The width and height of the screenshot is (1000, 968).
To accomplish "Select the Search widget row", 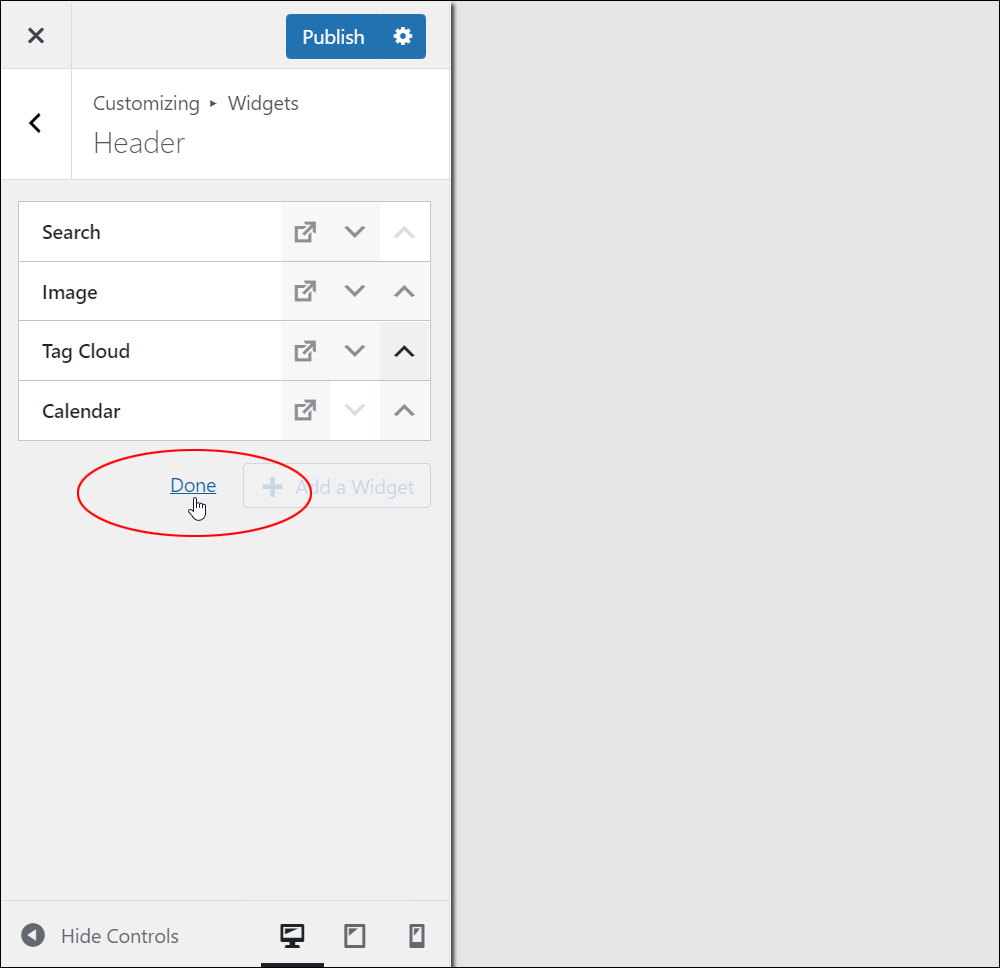I will (x=150, y=232).
